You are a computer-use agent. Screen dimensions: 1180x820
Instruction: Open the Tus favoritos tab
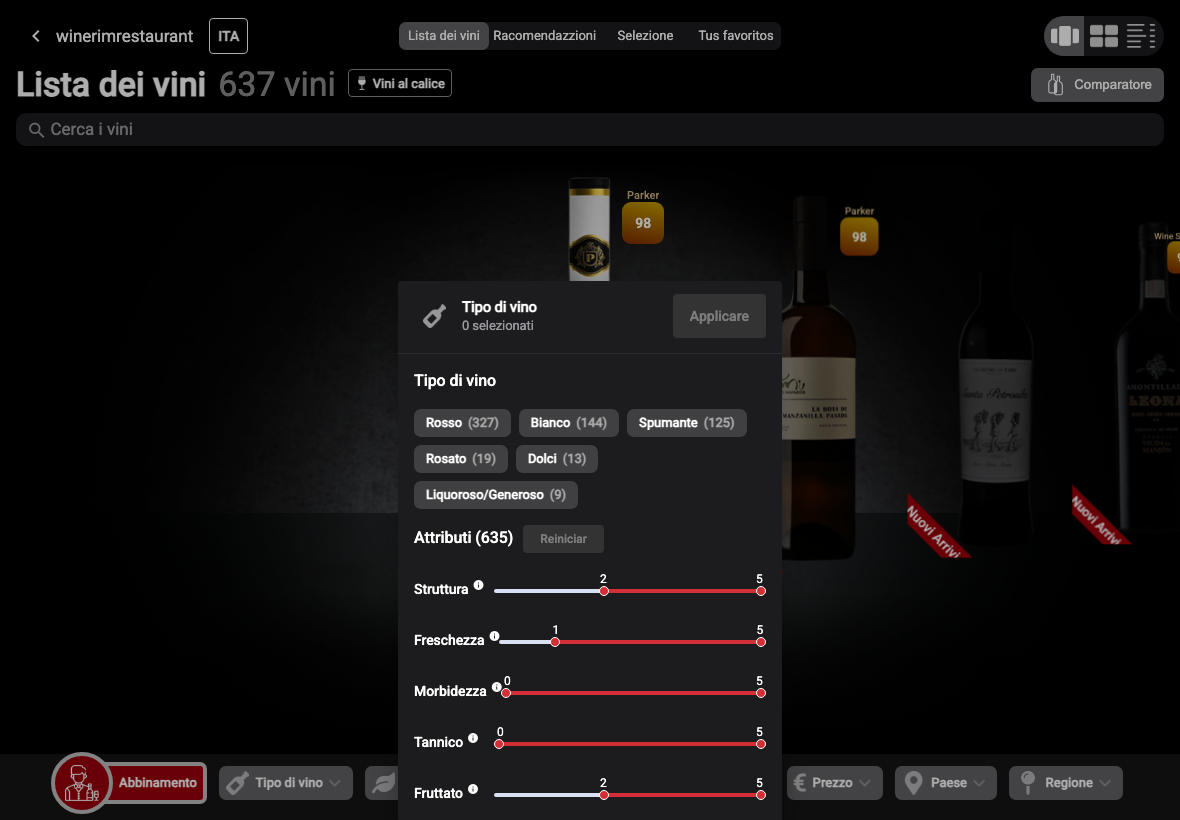click(x=735, y=35)
